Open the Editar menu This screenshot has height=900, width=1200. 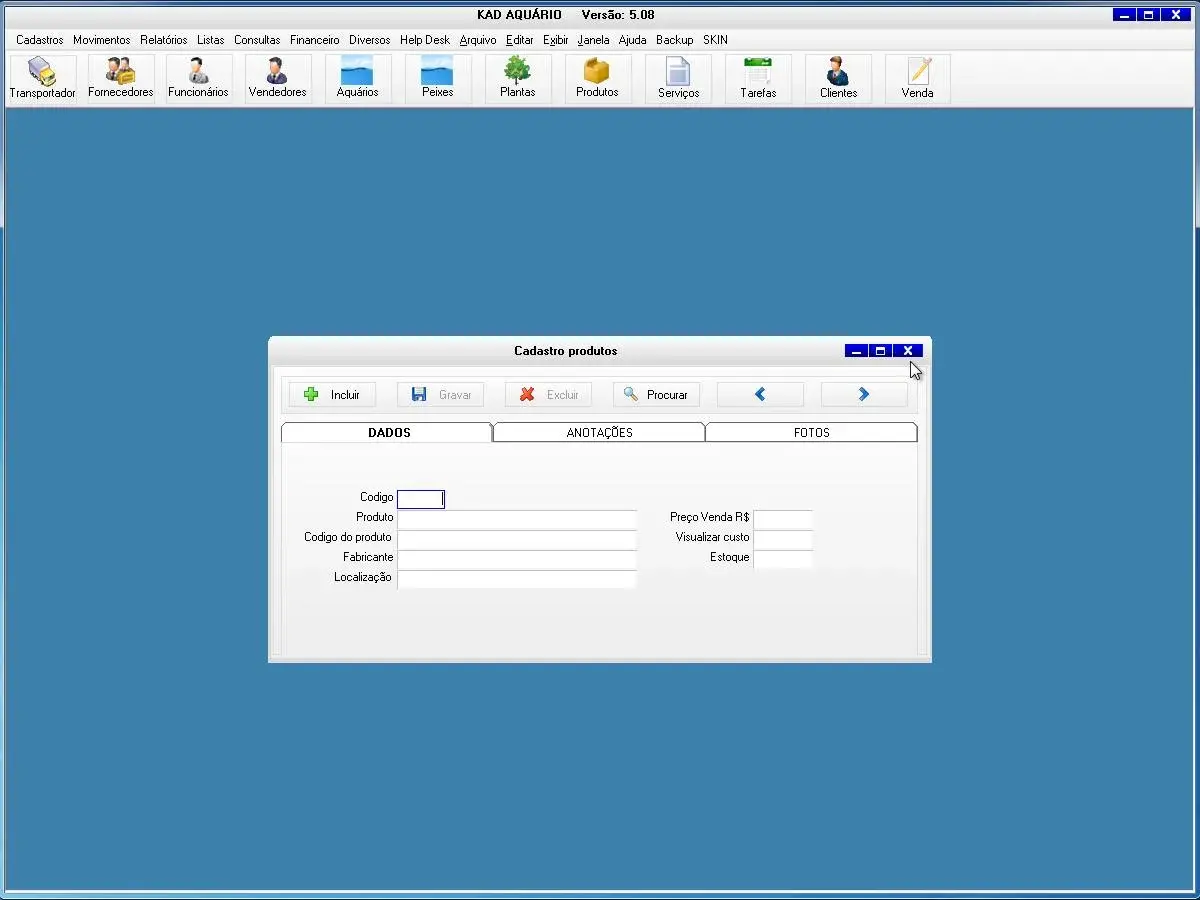click(x=520, y=40)
